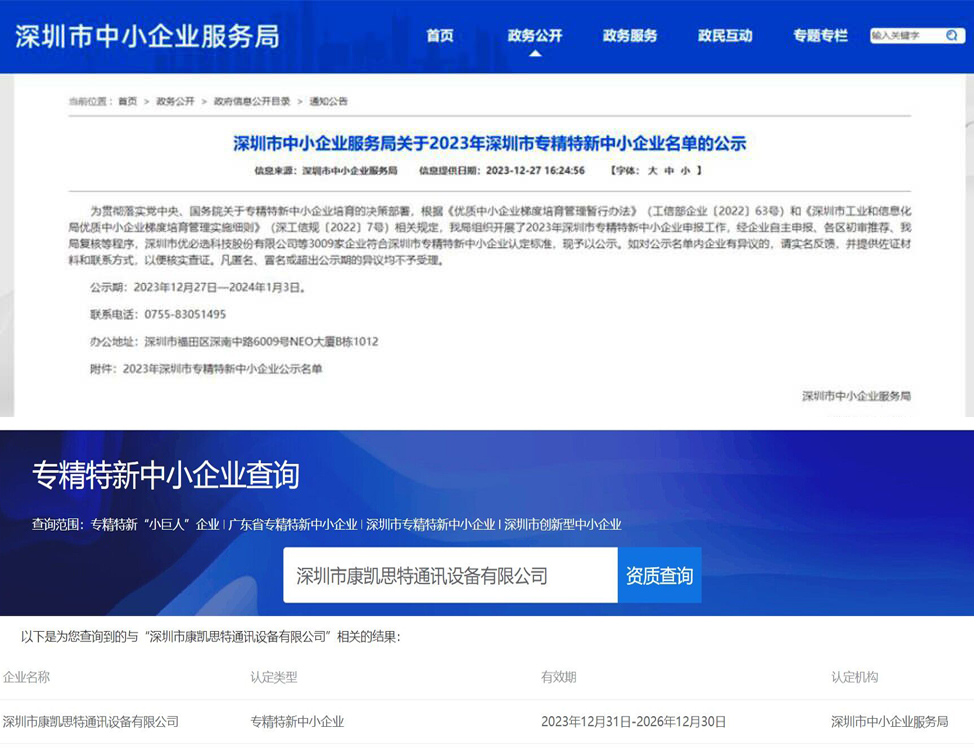Click the 深圳市中小企业服务局 site logo title

point(147,36)
